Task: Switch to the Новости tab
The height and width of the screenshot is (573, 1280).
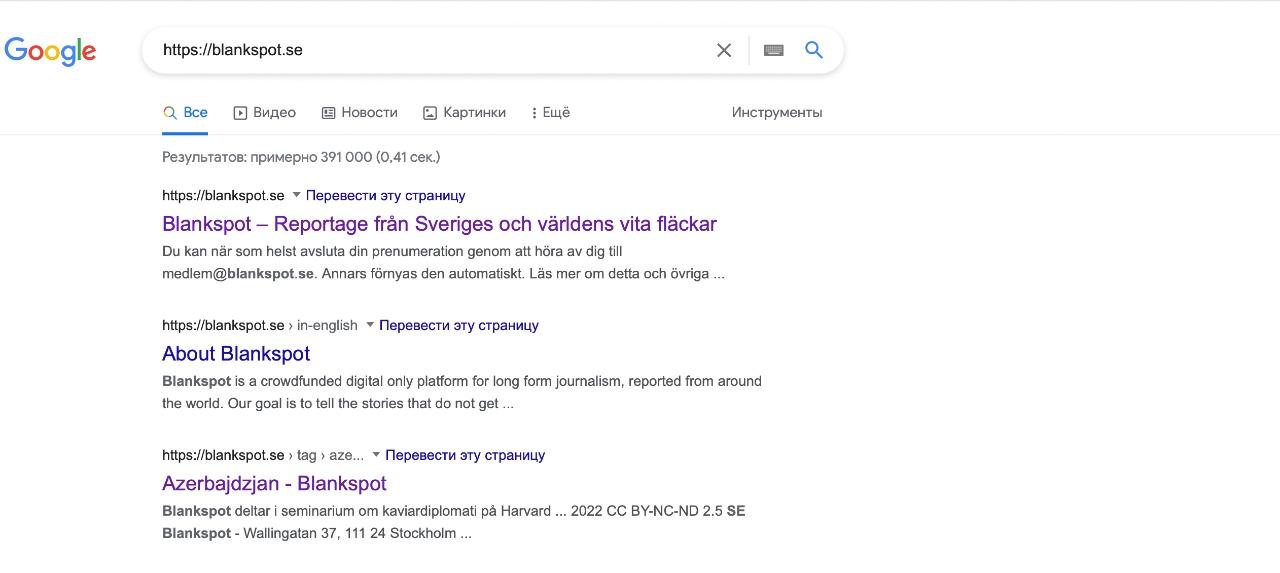Action: click(359, 113)
